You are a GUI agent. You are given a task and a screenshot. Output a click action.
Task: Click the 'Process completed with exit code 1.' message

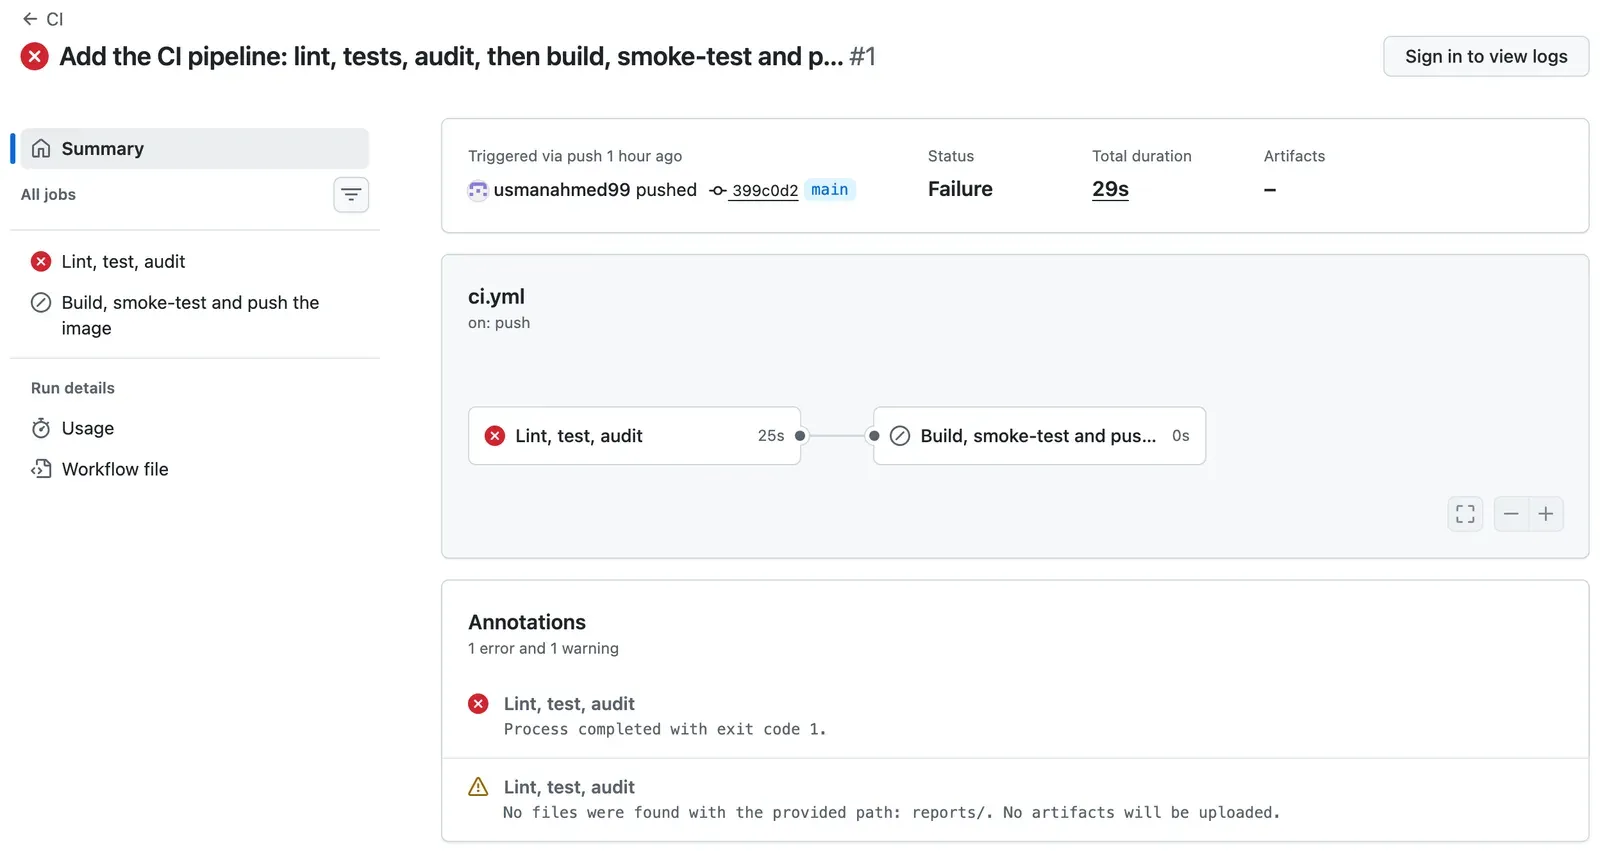click(x=665, y=730)
